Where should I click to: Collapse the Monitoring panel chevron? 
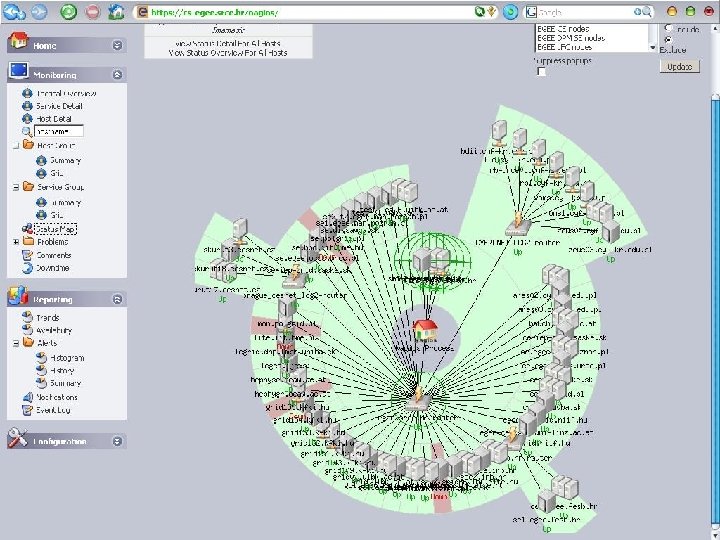click(x=118, y=74)
